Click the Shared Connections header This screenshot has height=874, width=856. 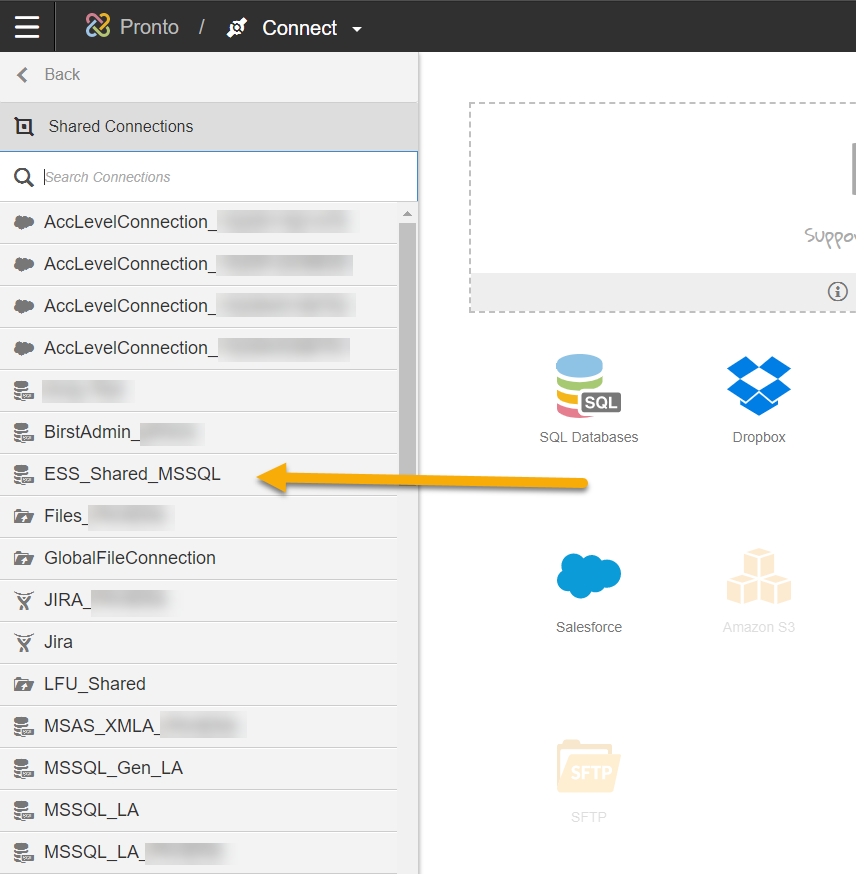120,127
